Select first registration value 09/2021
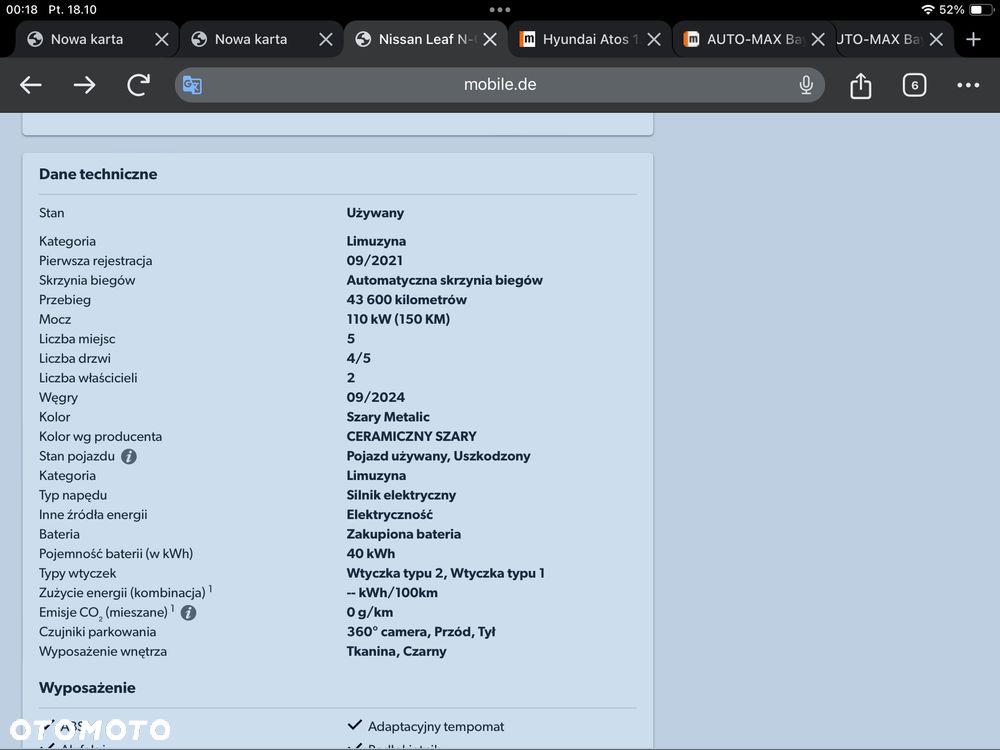This screenshot has height=750, width=1000. coord(374,260)
